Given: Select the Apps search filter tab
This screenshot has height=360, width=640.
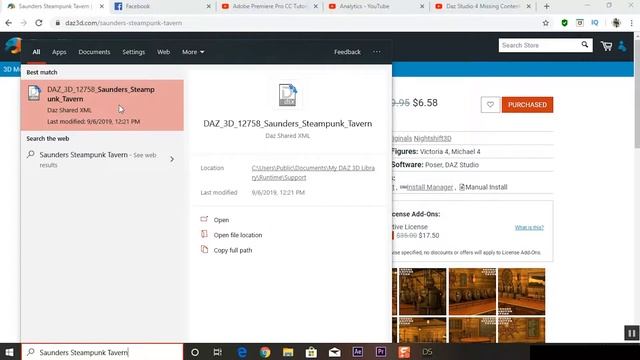Looking at the screenshot, I should tap(59, 52).
